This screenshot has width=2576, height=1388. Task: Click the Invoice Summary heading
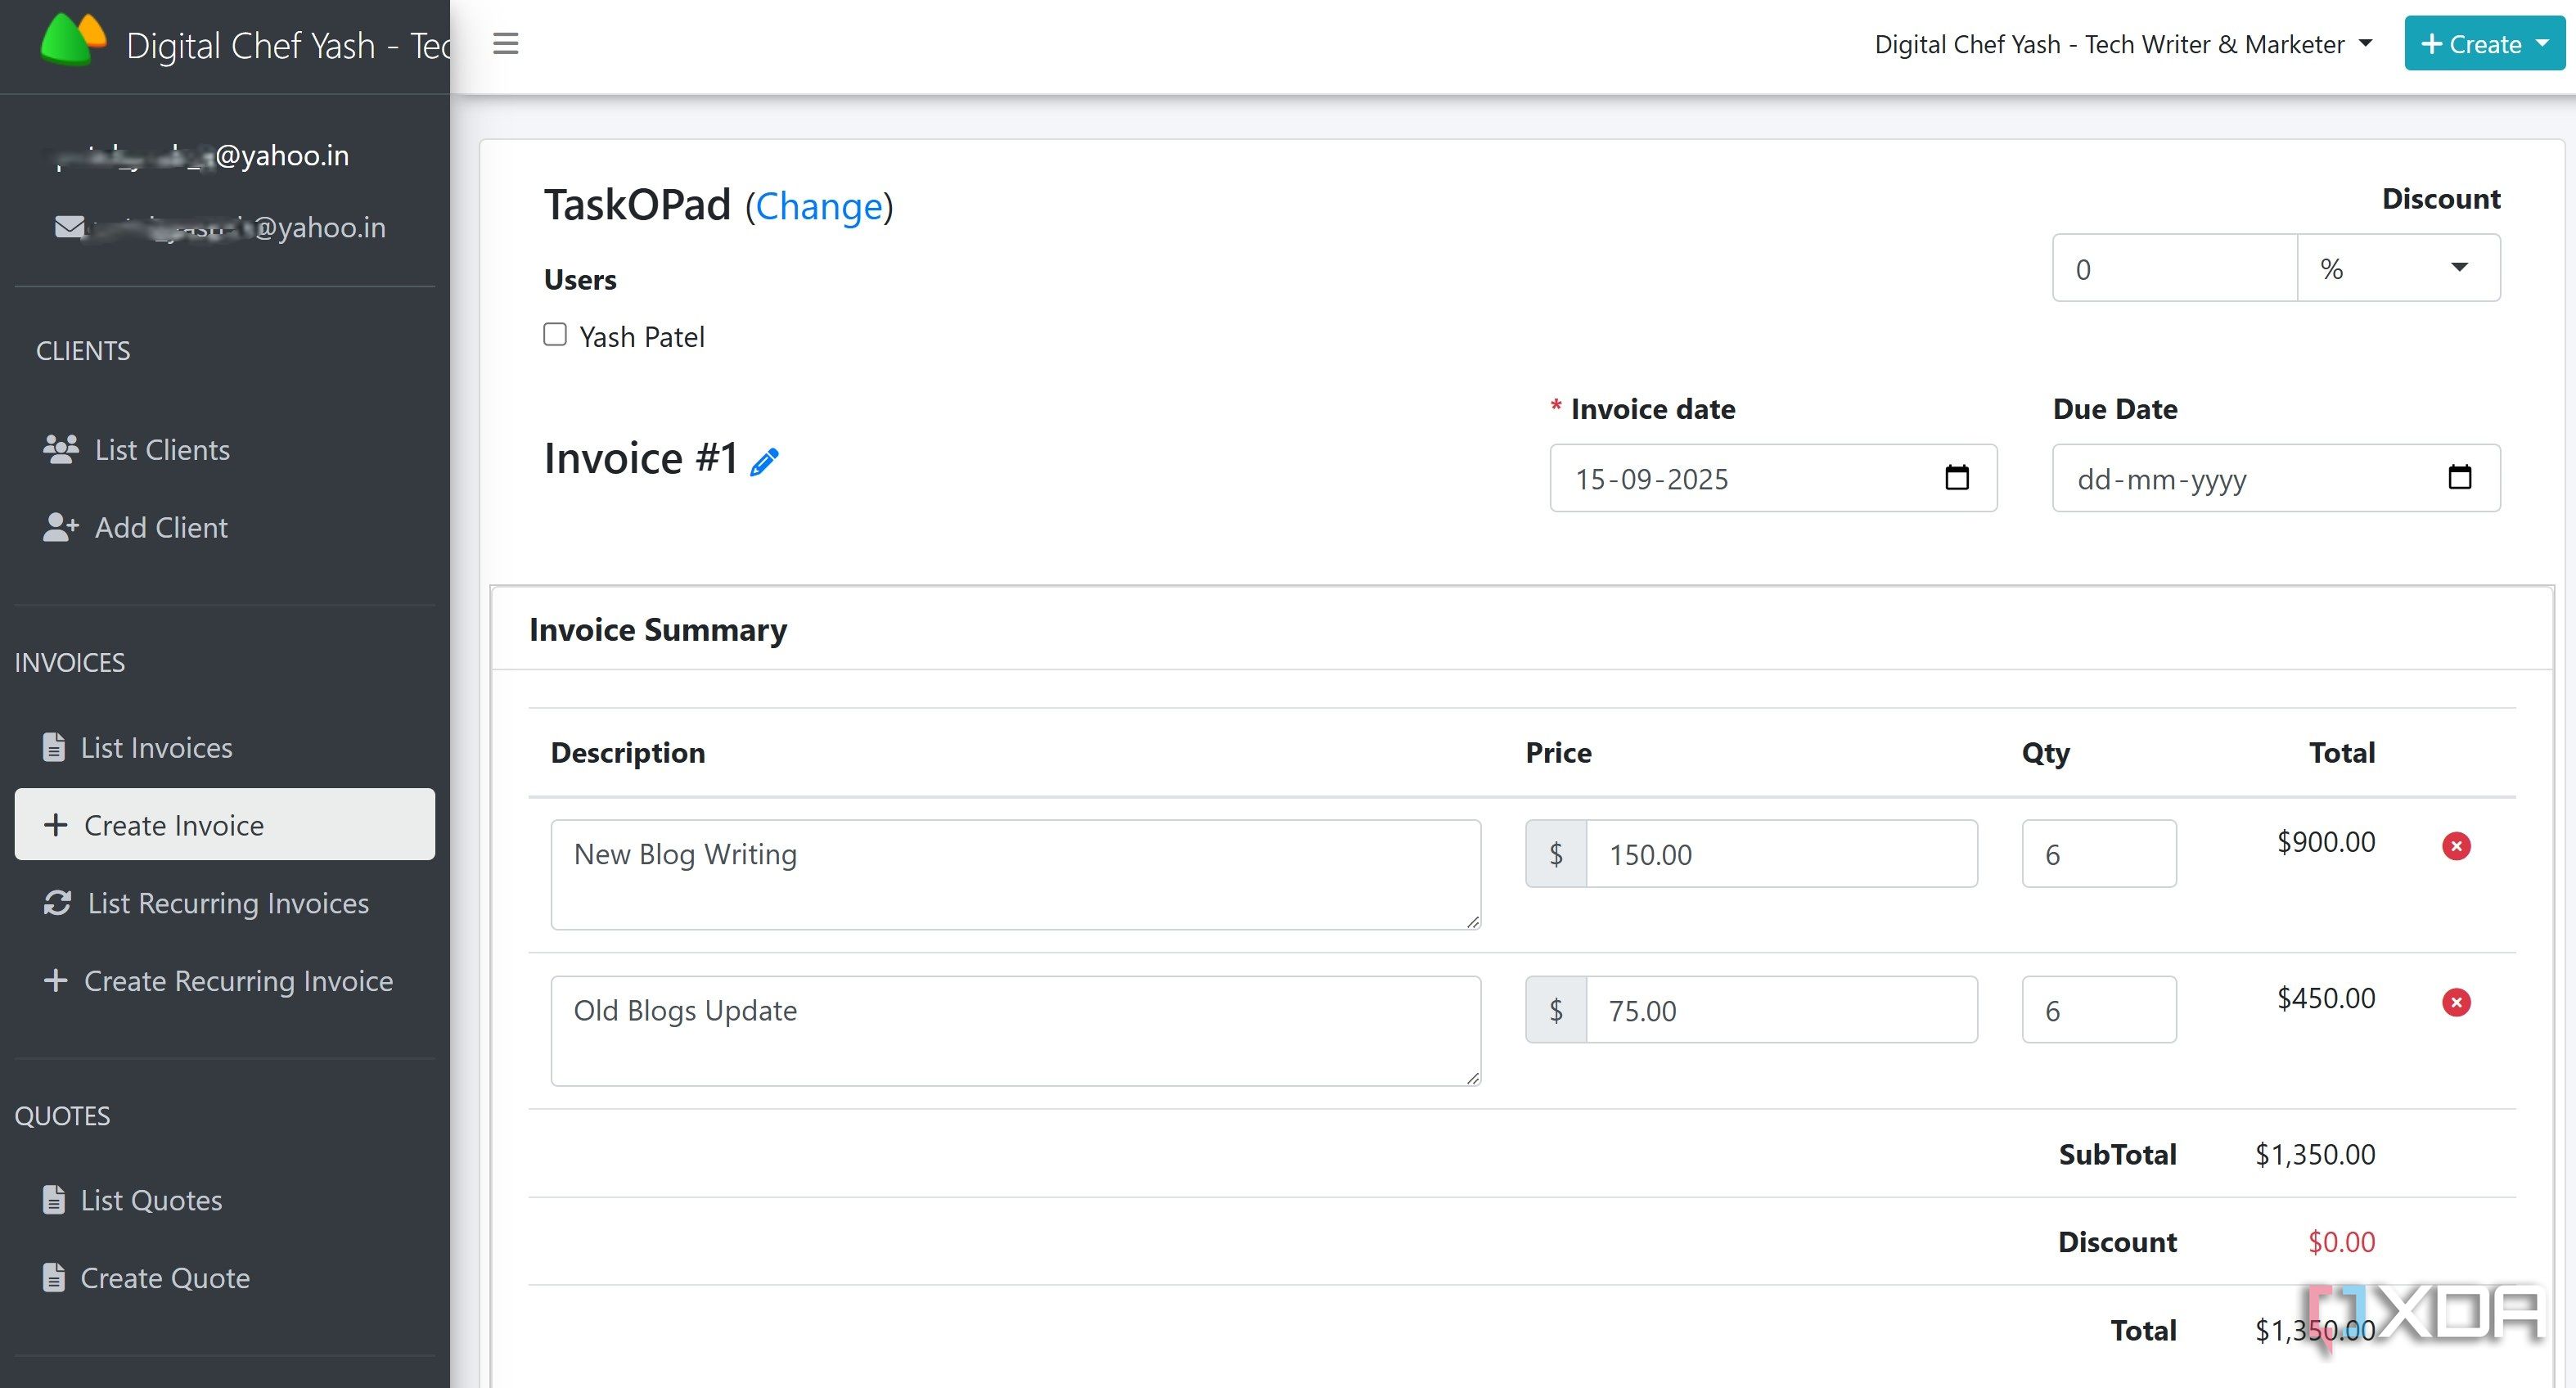coord(658,629)
